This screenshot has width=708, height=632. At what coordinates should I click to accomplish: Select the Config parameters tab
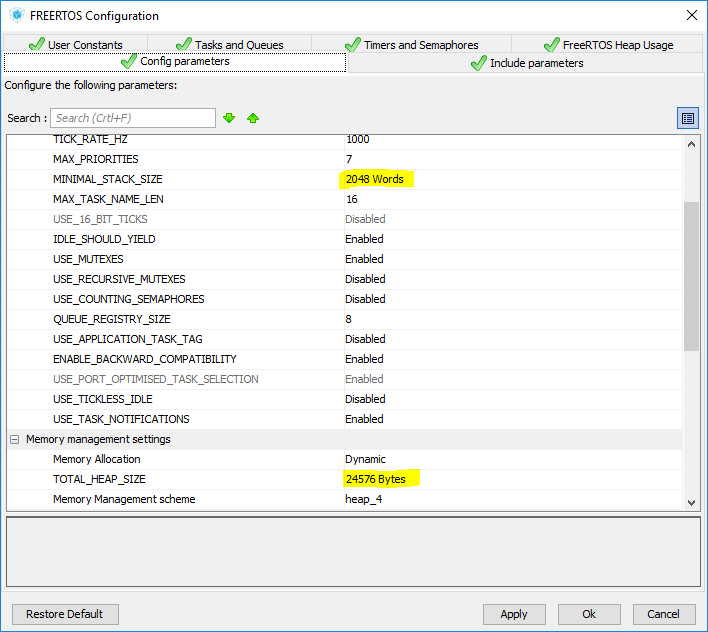pos(175,62)
